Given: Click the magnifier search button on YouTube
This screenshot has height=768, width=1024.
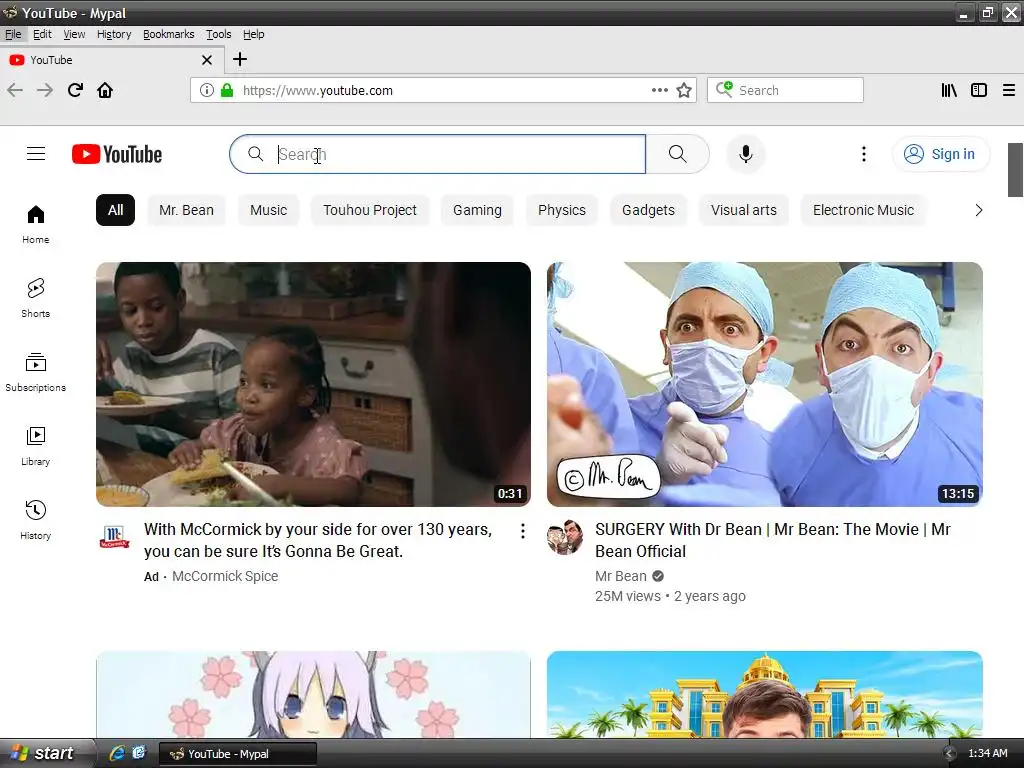Looking at the screenshot, I should point(677,154).
